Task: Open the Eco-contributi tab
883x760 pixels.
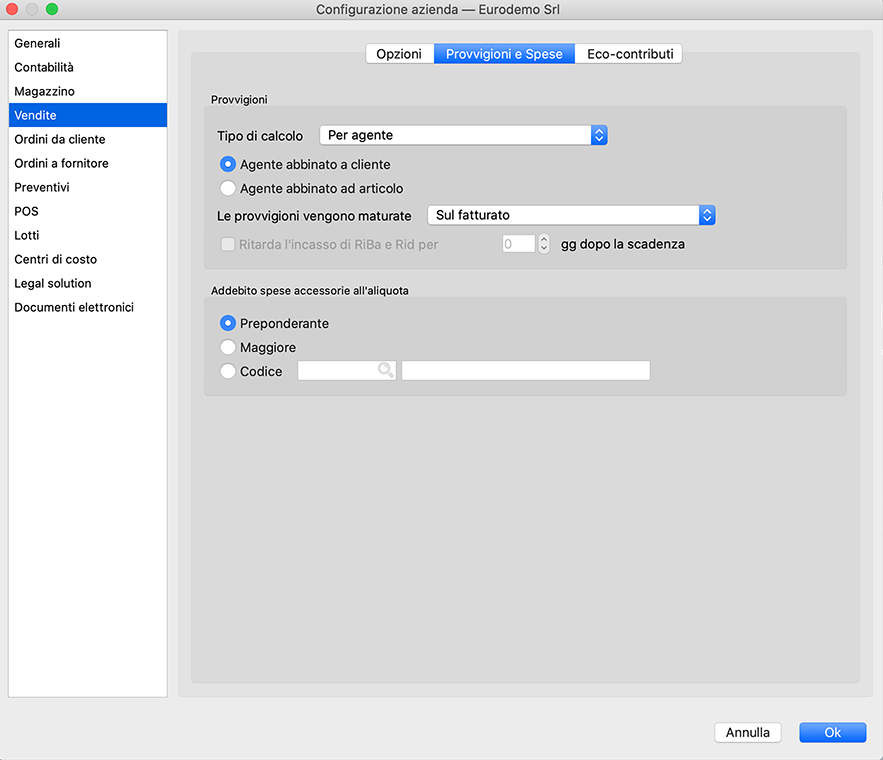Action: tap(629, 54)
